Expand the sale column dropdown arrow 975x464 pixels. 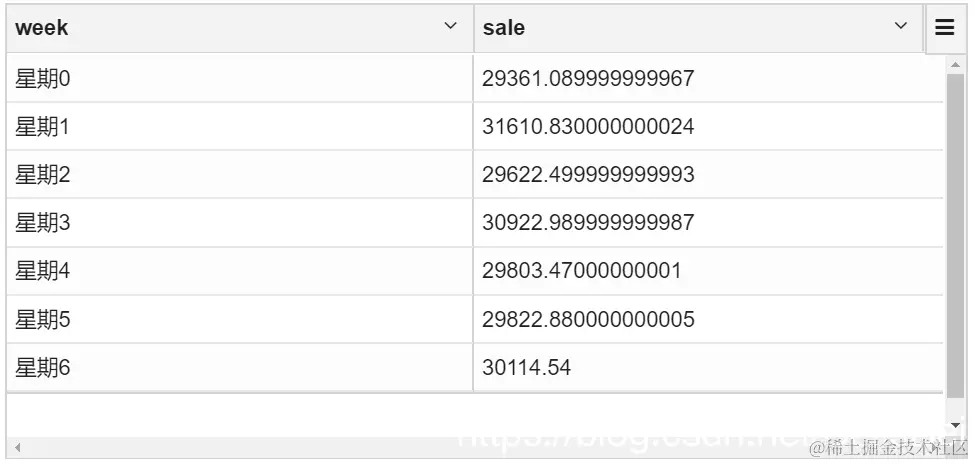[901, 27]
